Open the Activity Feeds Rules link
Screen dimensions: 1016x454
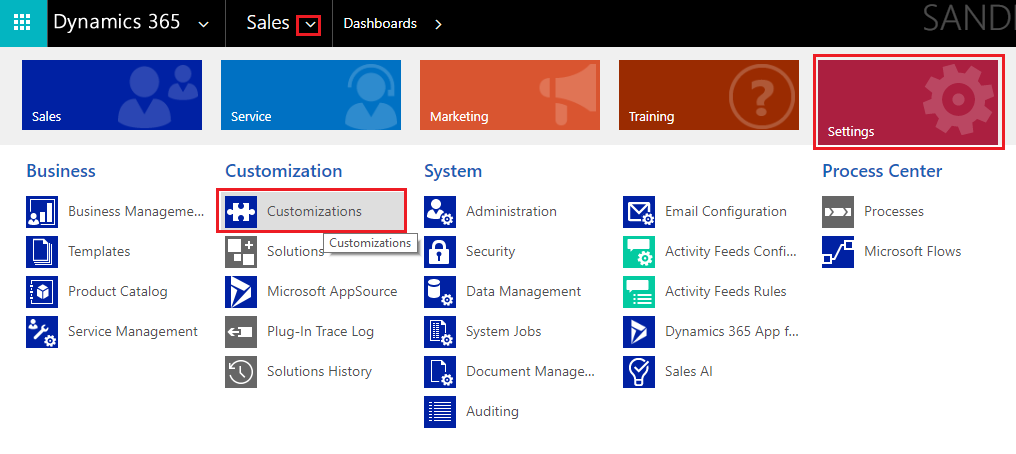(726, 292)
